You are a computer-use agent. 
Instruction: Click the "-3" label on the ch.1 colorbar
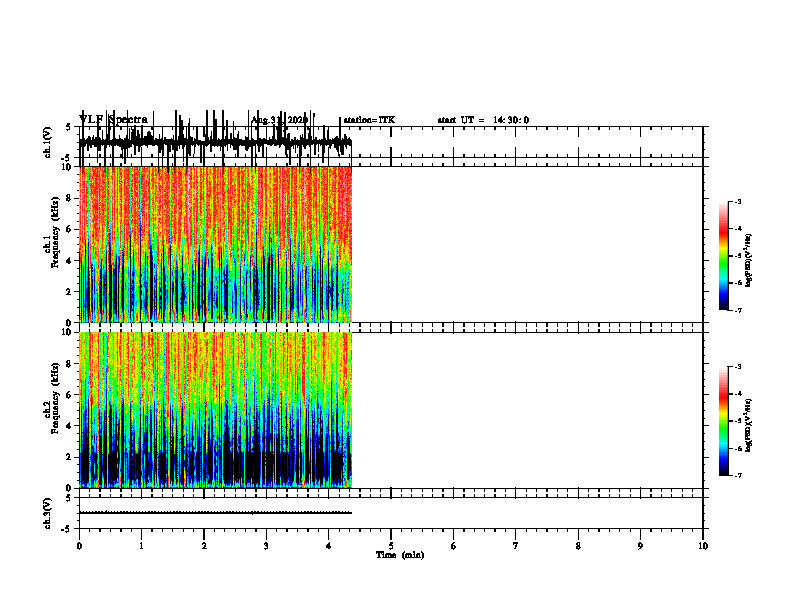pyautogui.click(x=738, y=201)
